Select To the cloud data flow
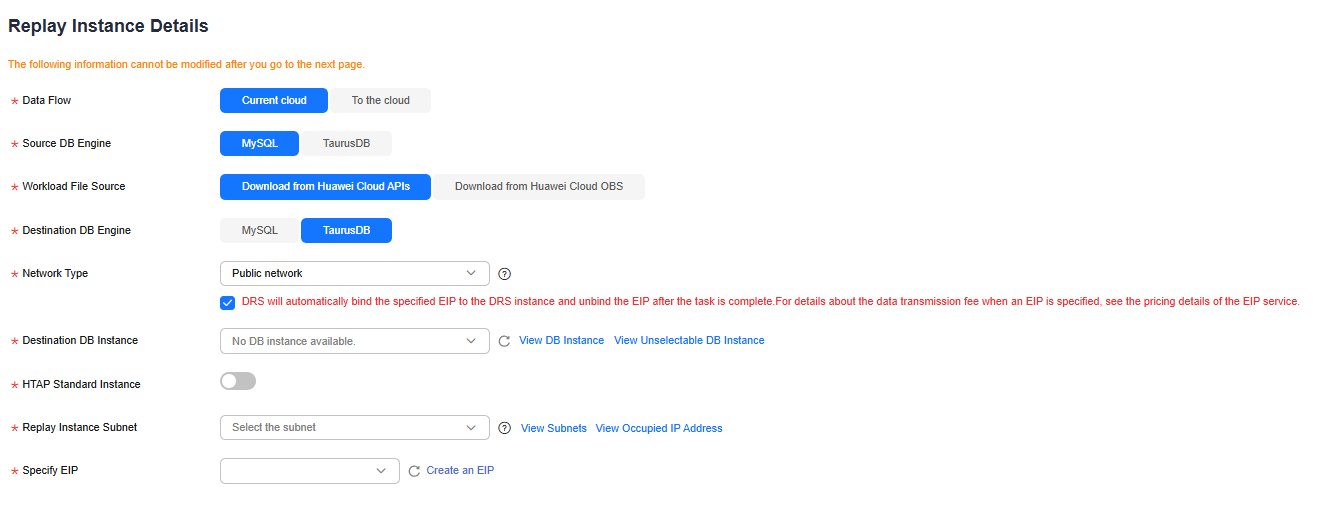The image size is (1331, 508). tap(381, 100)
